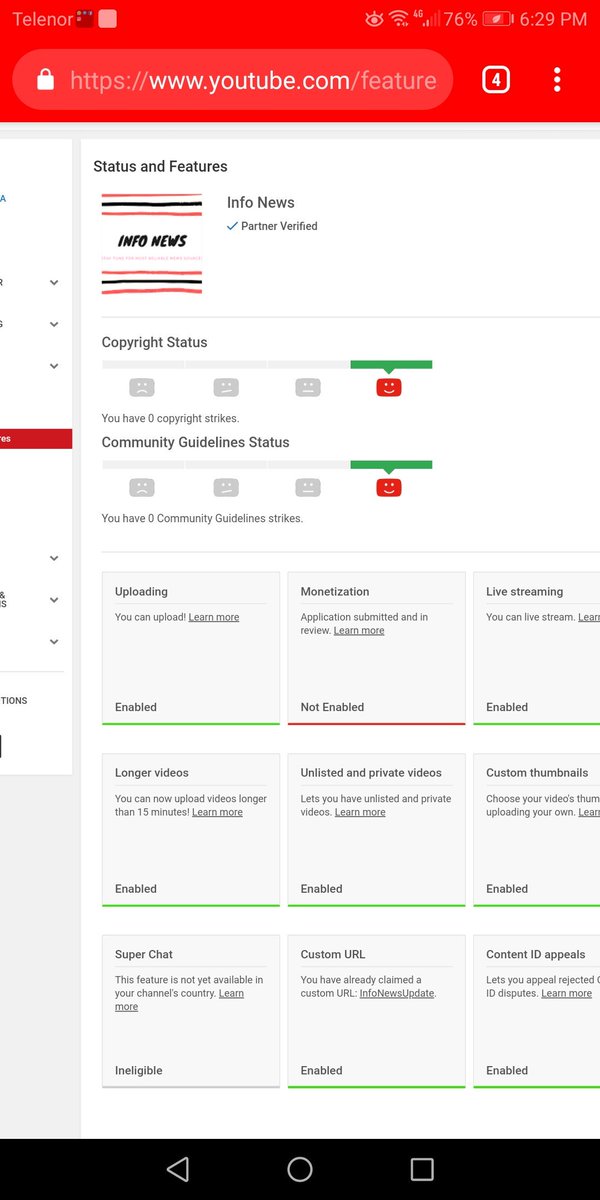This screenshot has height=1200, width=600.
Task: Expand the first sidebar section chevron
Action: click(54, 283)
